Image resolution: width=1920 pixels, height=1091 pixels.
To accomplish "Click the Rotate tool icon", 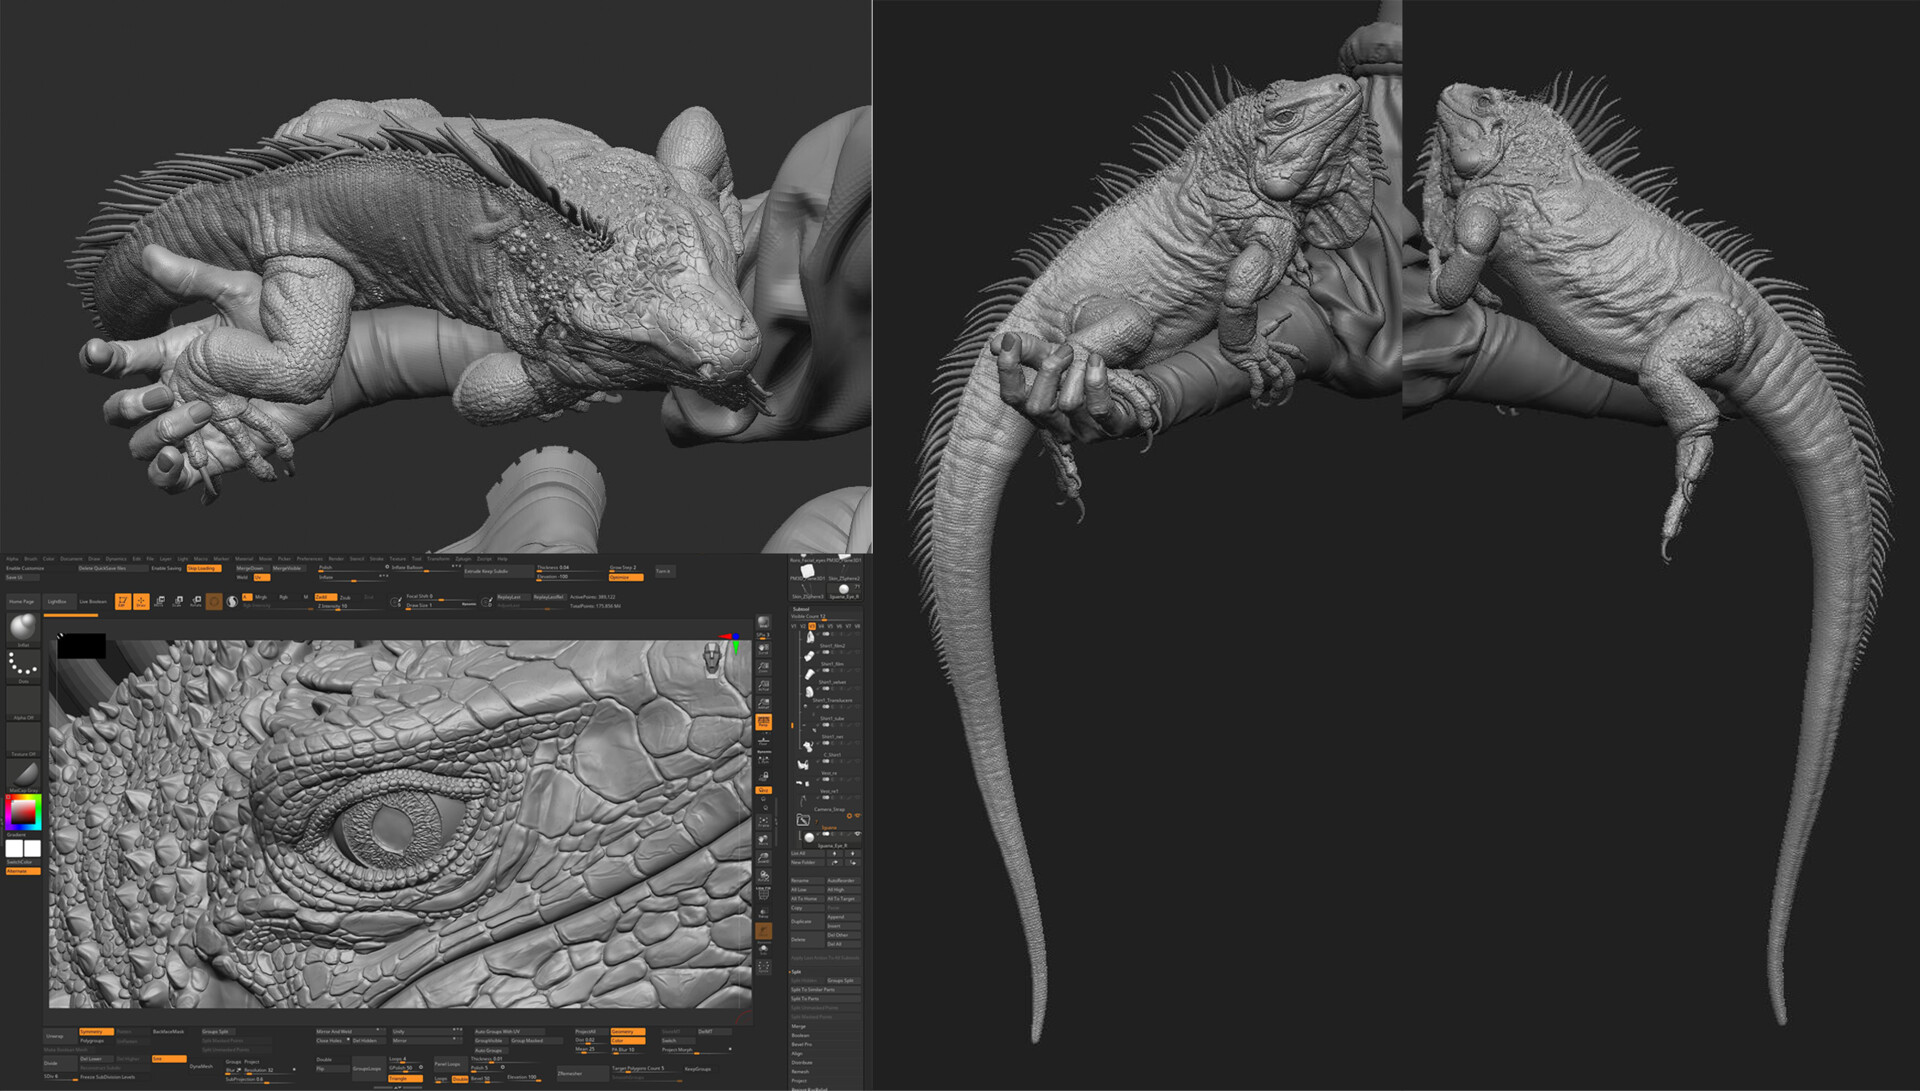I will [196, 601].
